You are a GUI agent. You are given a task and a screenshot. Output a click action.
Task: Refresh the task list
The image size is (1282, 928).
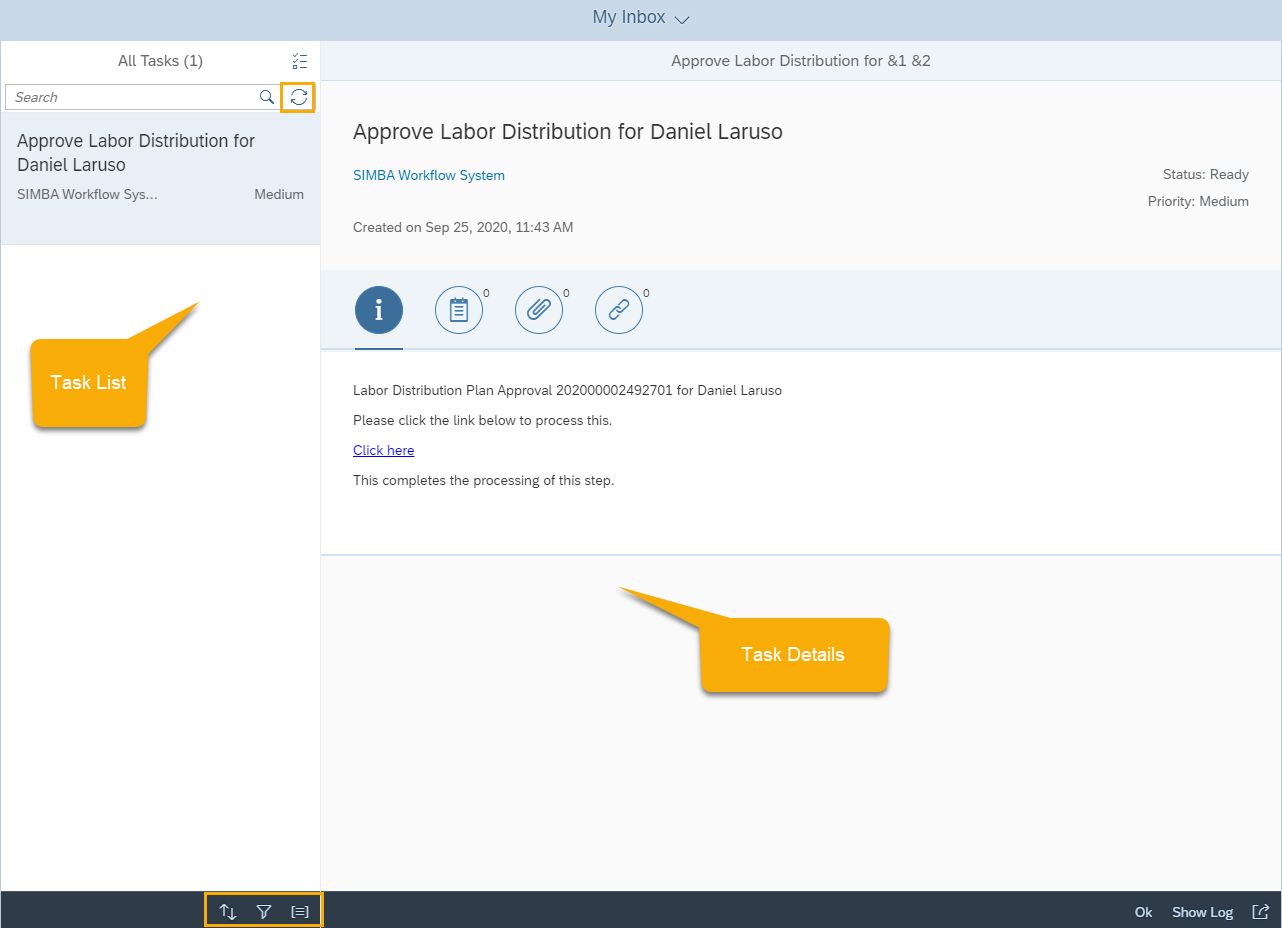pyautogui.click(x=297, y=97)
